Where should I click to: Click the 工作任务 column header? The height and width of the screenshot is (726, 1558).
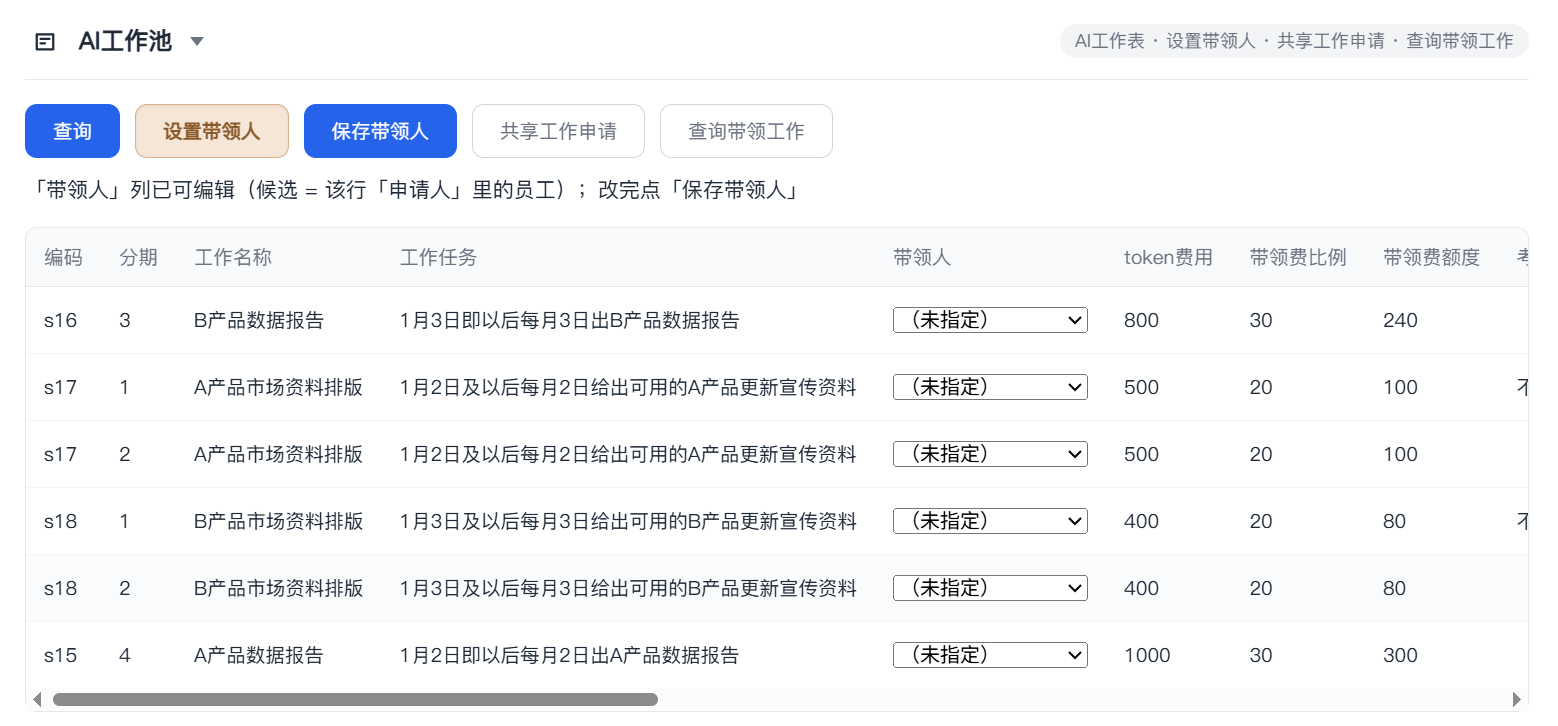coord(438,257)
